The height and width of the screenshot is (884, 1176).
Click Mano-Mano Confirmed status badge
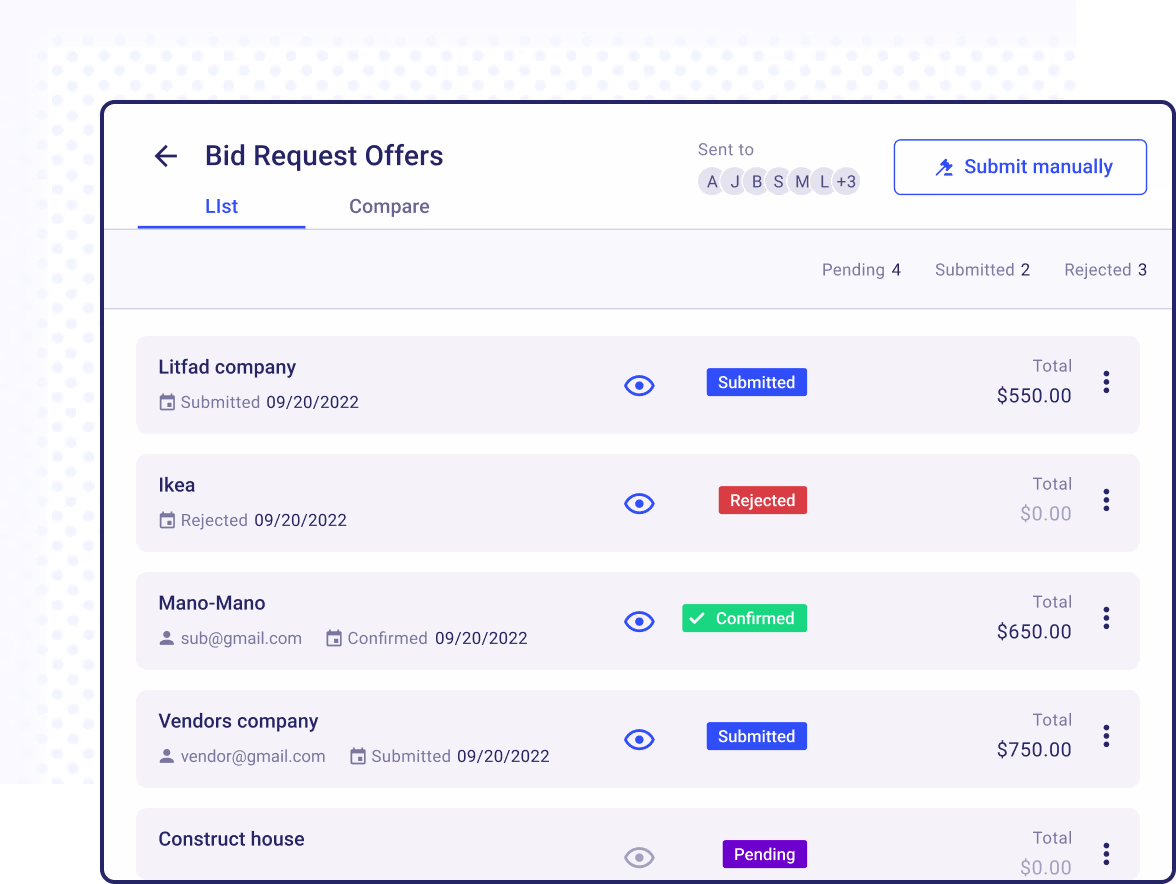pos(745,619)
